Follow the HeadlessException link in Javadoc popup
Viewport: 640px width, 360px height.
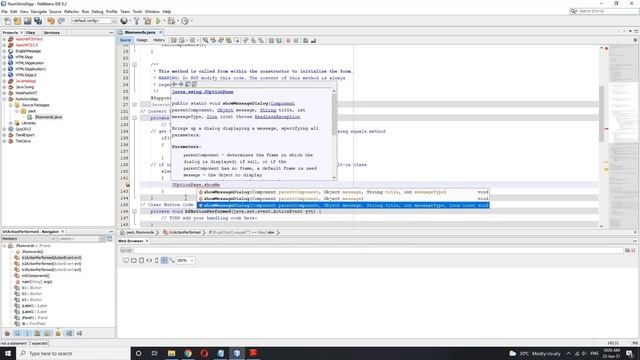[277, 117]
